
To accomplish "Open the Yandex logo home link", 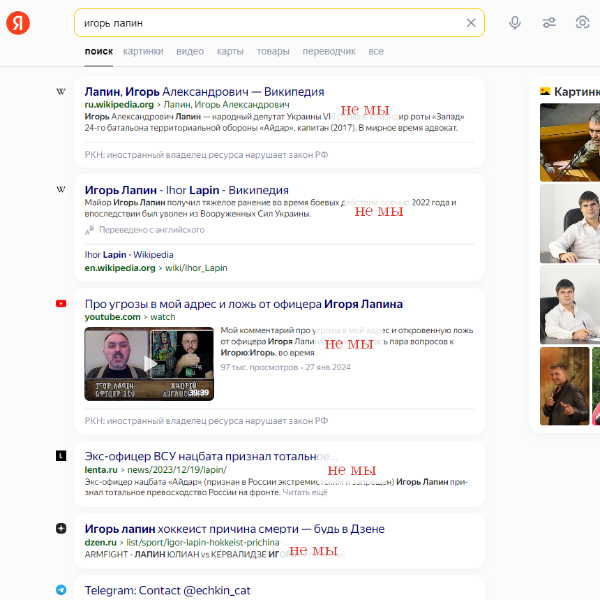I will tap(18, 23).
